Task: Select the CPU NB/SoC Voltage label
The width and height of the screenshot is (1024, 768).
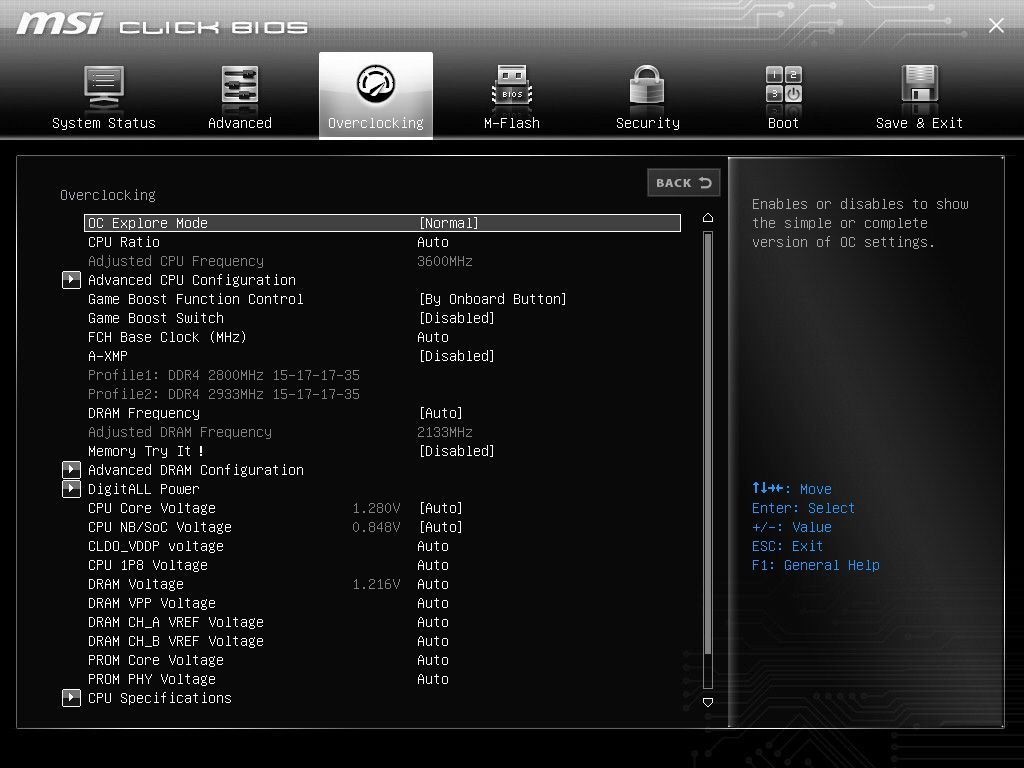Action: click(x=160, y=527)
